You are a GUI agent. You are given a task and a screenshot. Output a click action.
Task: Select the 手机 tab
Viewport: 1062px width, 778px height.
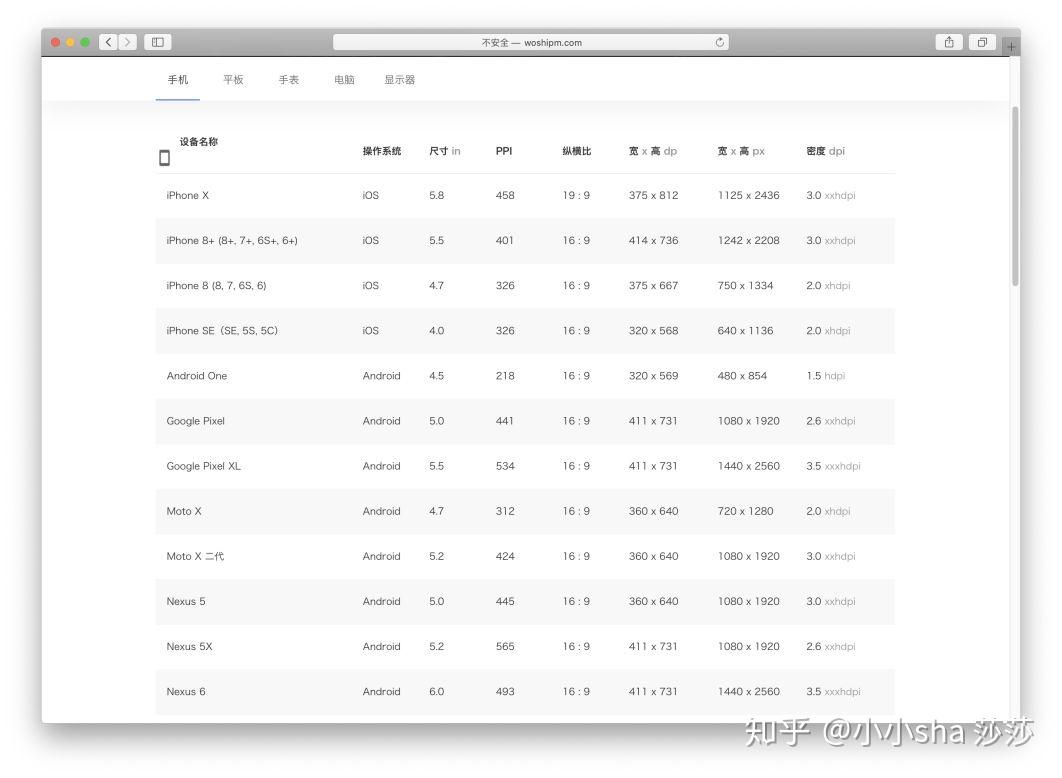(177, 80)
